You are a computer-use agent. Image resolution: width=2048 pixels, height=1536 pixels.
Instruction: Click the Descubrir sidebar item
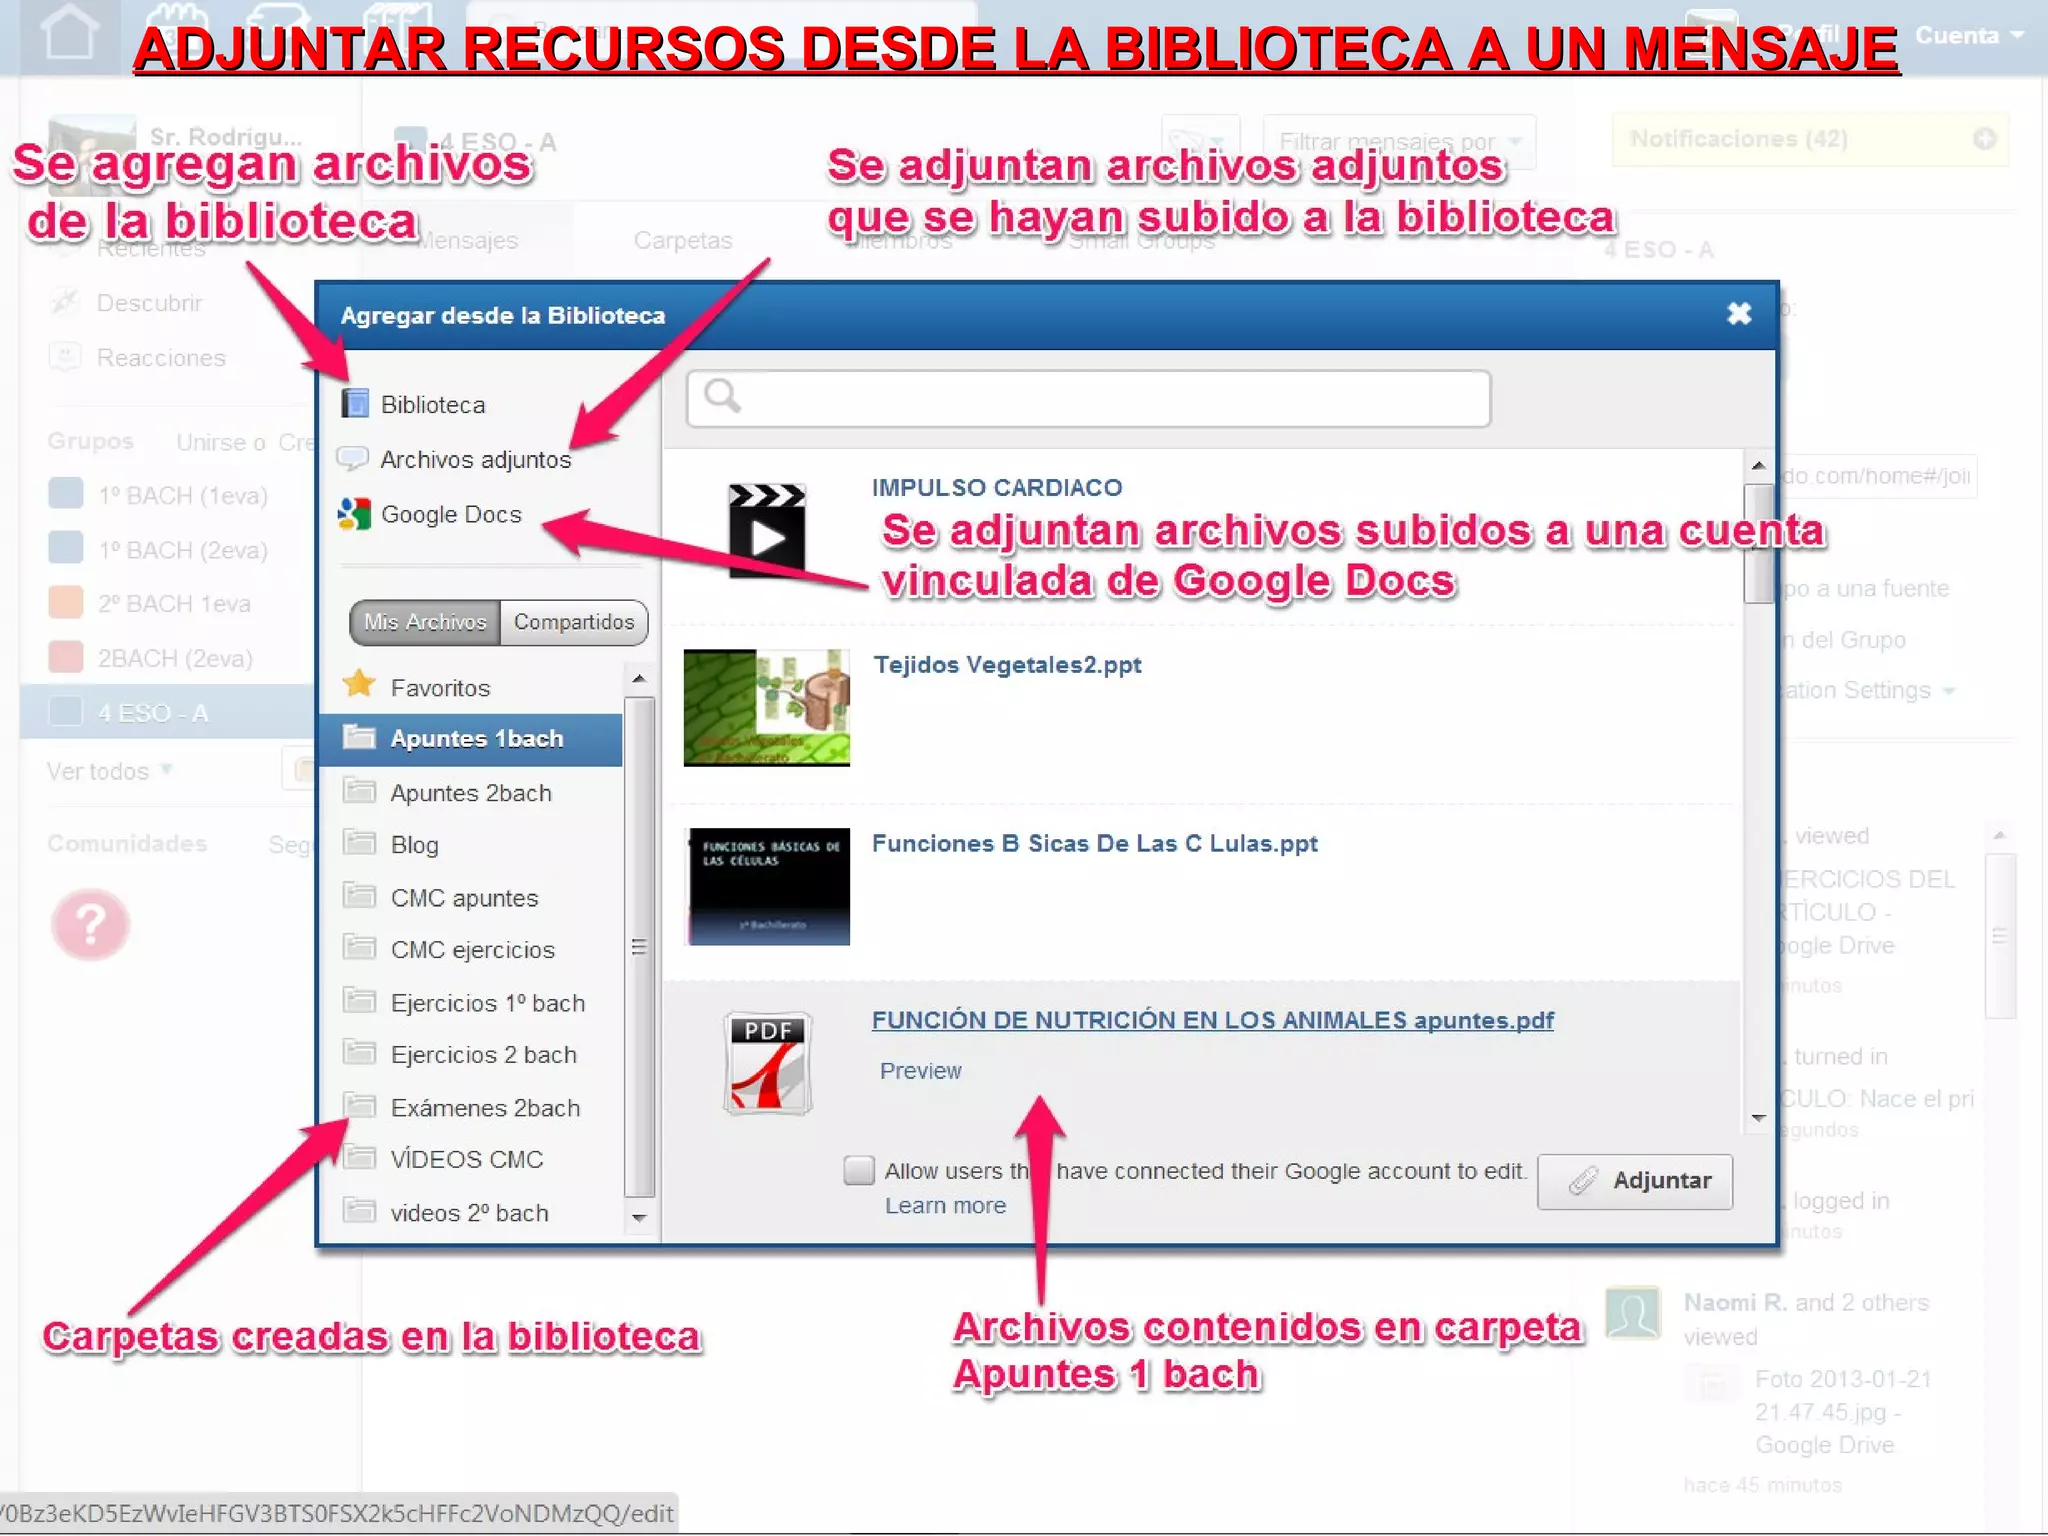point(150,302)
